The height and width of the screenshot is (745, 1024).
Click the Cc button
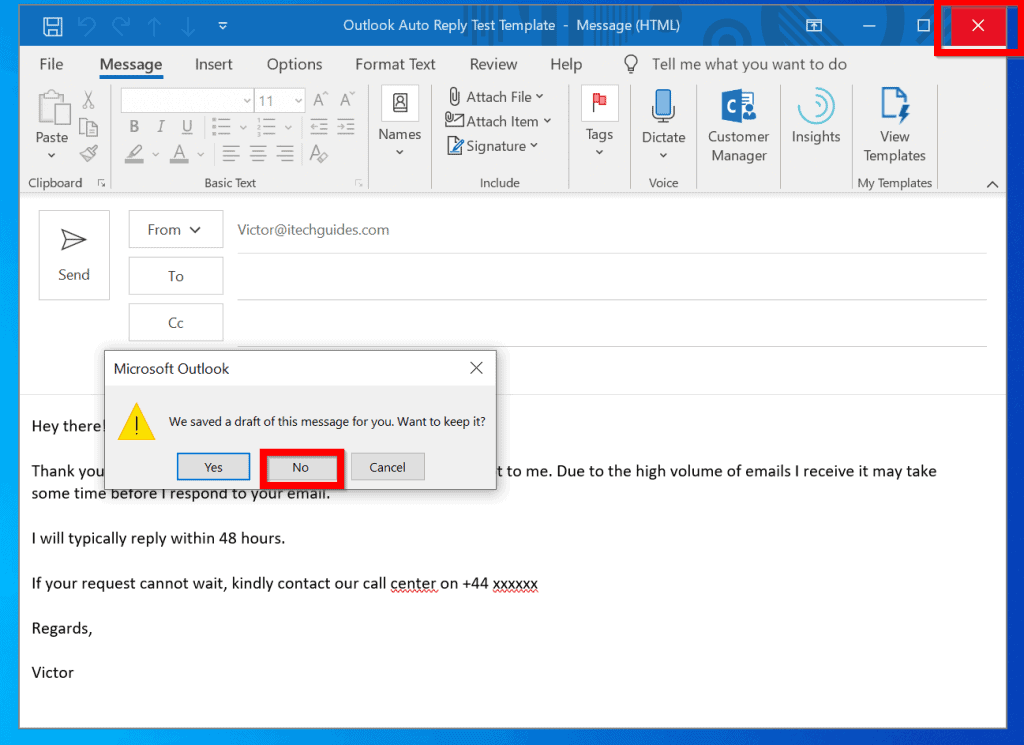click(176, 323)
